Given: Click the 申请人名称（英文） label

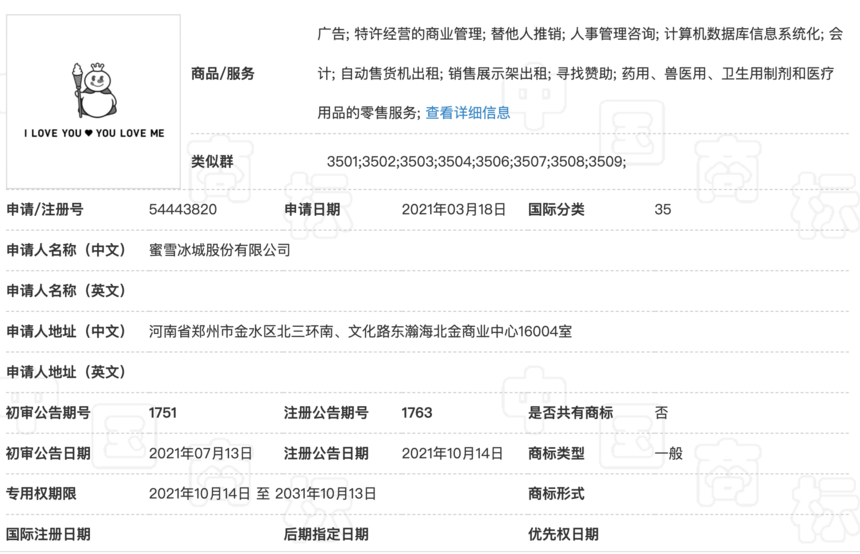Looking at the screenshot, I should pyautogui.click(x=66, y=291).
